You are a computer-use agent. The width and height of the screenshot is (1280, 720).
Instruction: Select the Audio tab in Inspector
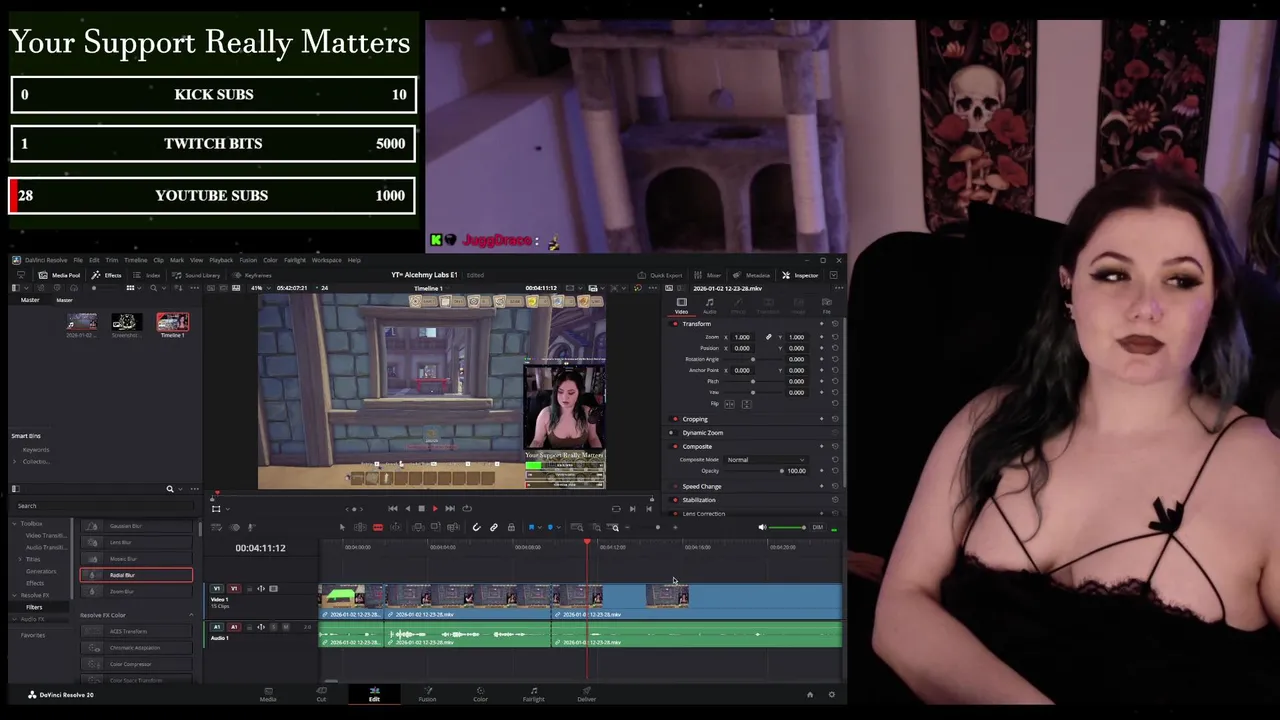click(x=709, y=305)
